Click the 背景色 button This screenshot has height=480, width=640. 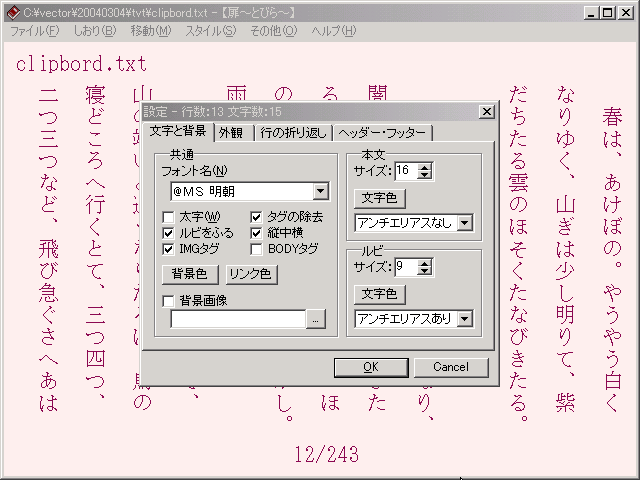pyautogui.click(x=190, y=274)
